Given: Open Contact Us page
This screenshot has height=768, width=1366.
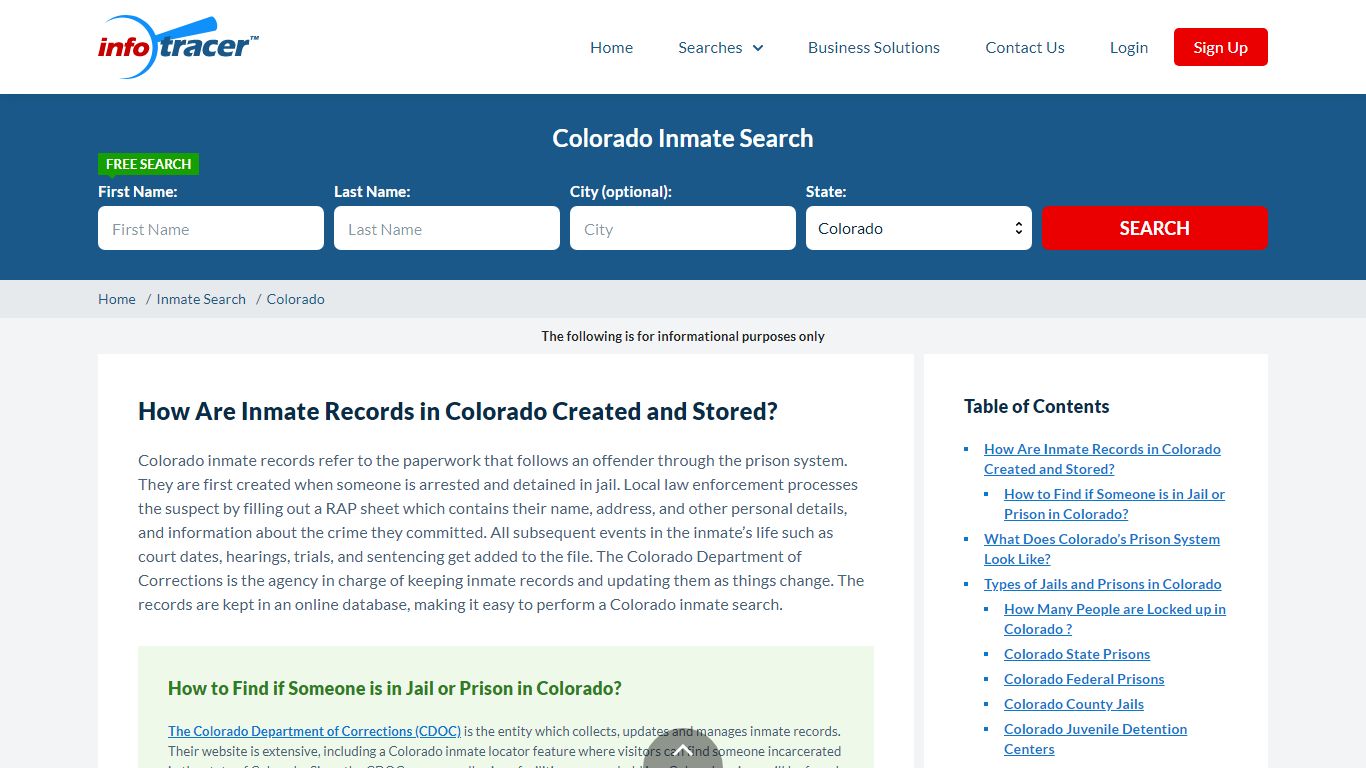Looking at the screenshot, I should click(x=1025, y=48).
